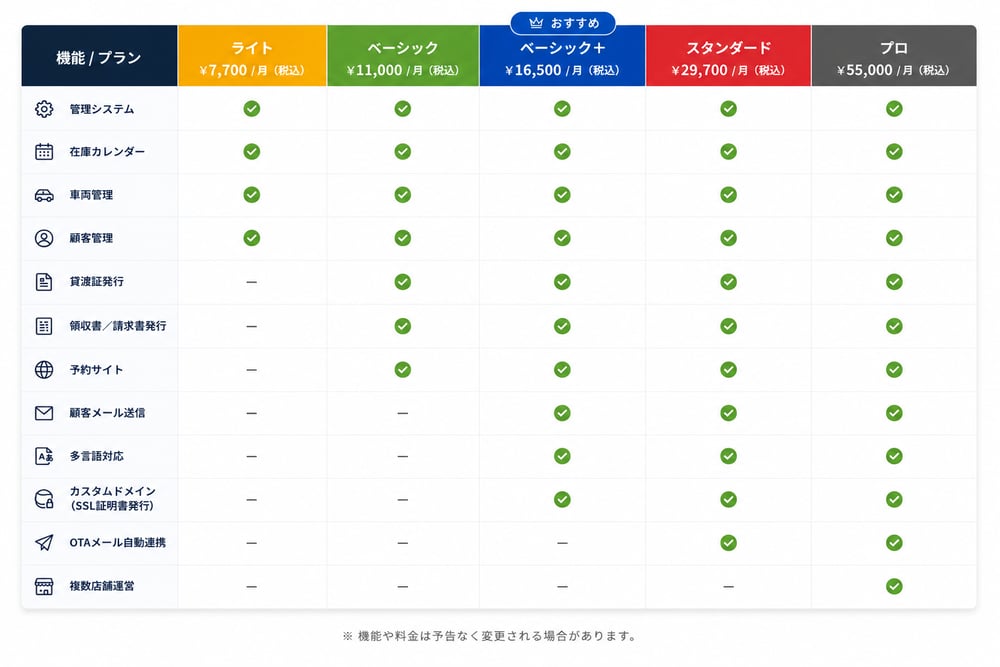Click the translate icon beside 多言語対応
Screen dimensions: 1000x667
44,457
